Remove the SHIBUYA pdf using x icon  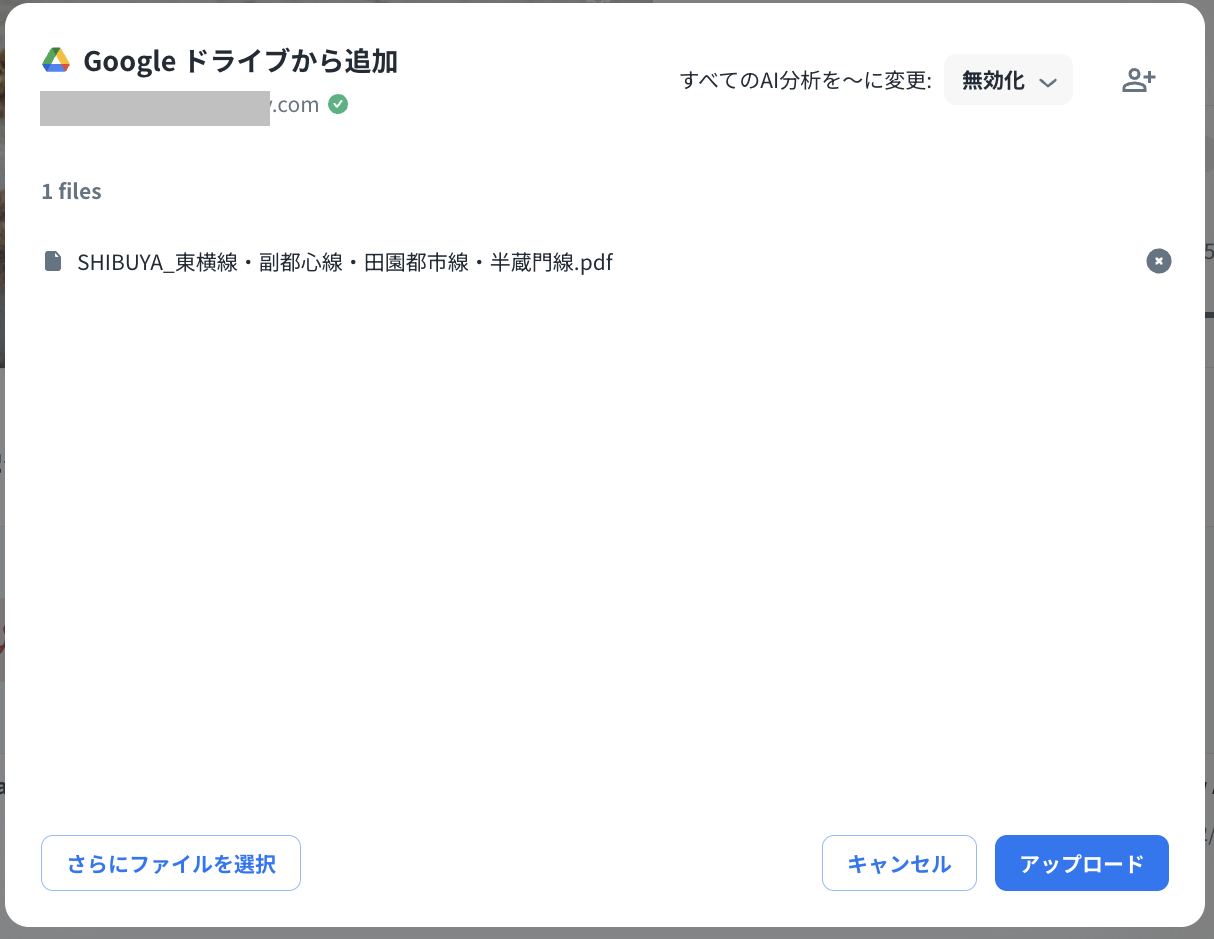1158,261
